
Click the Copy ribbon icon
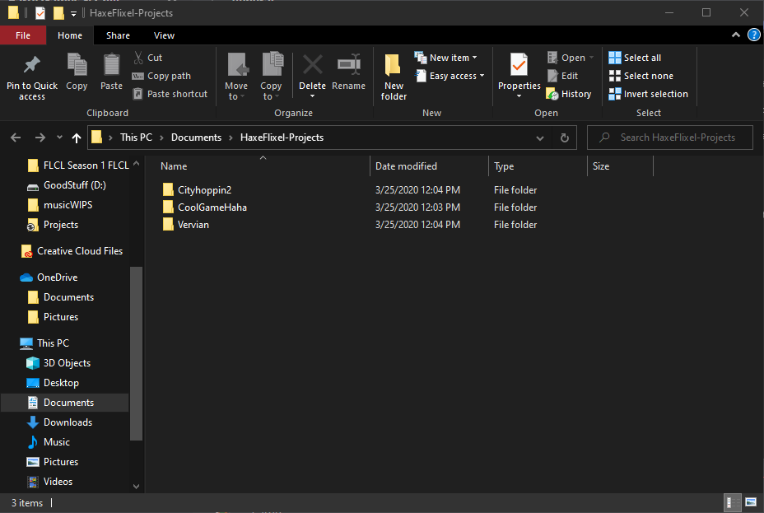tap(76, 65)
